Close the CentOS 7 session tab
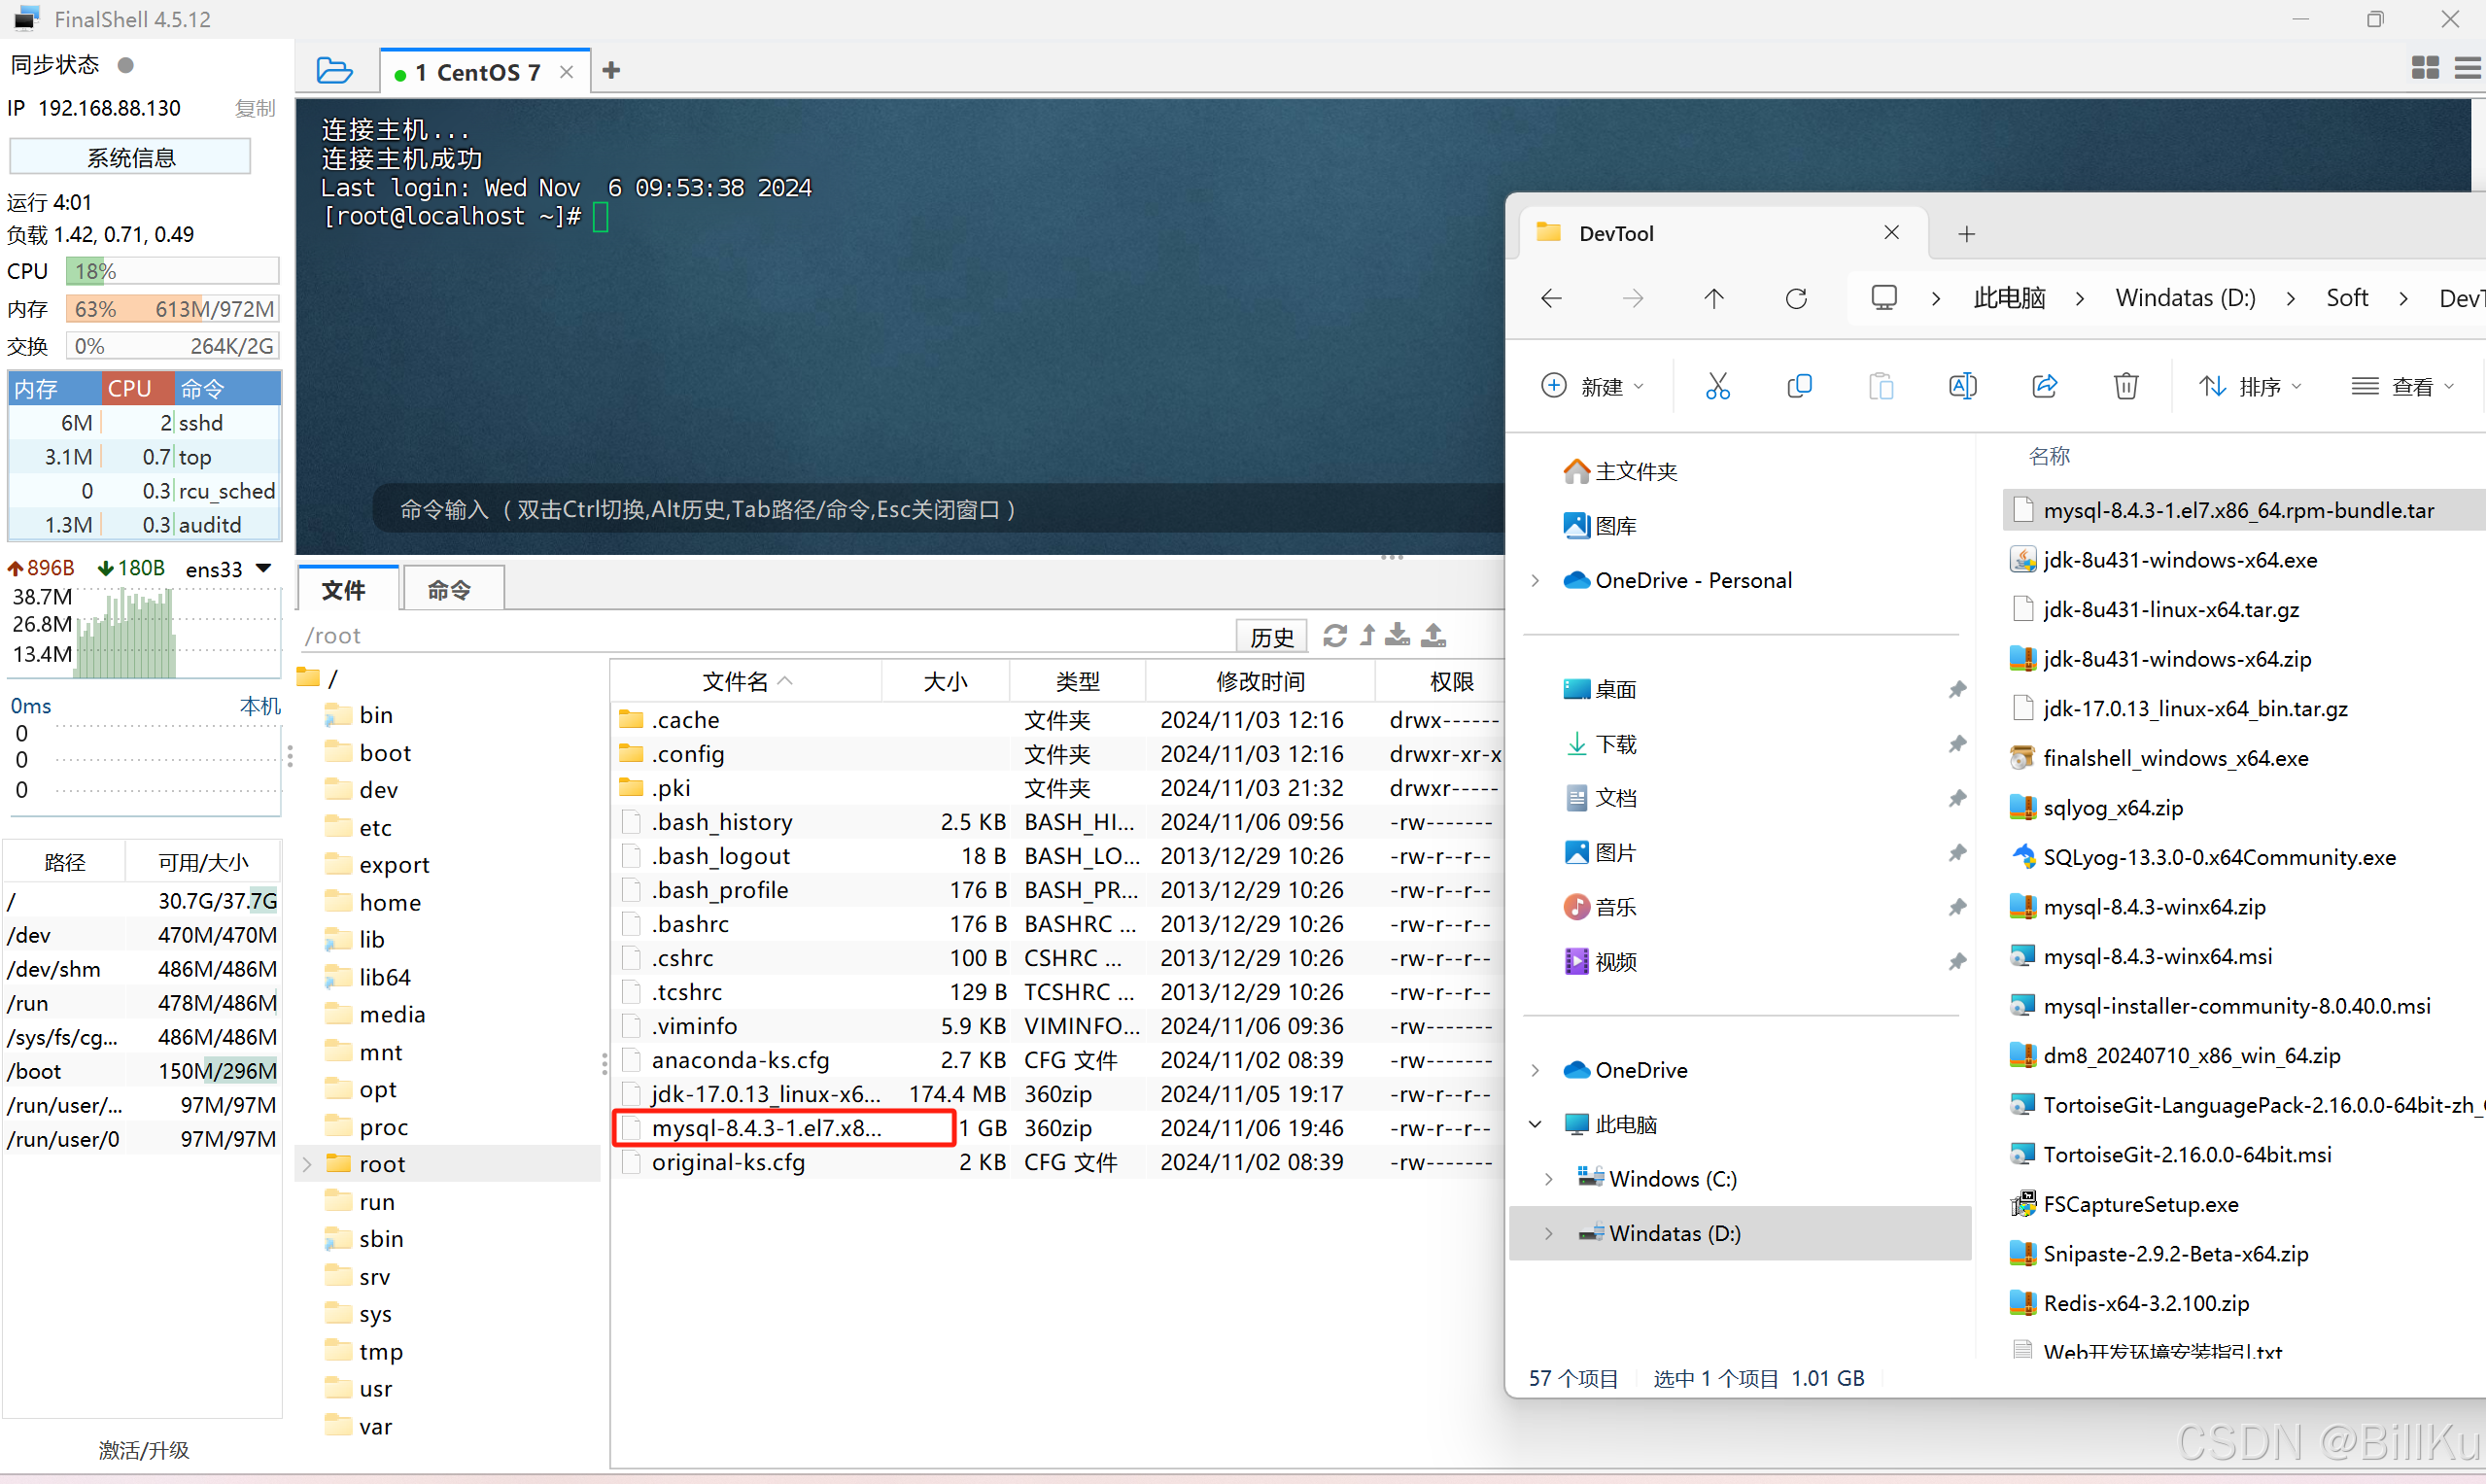The width and height of the screenshot is (2486, 1484). [x=567, y=72]
